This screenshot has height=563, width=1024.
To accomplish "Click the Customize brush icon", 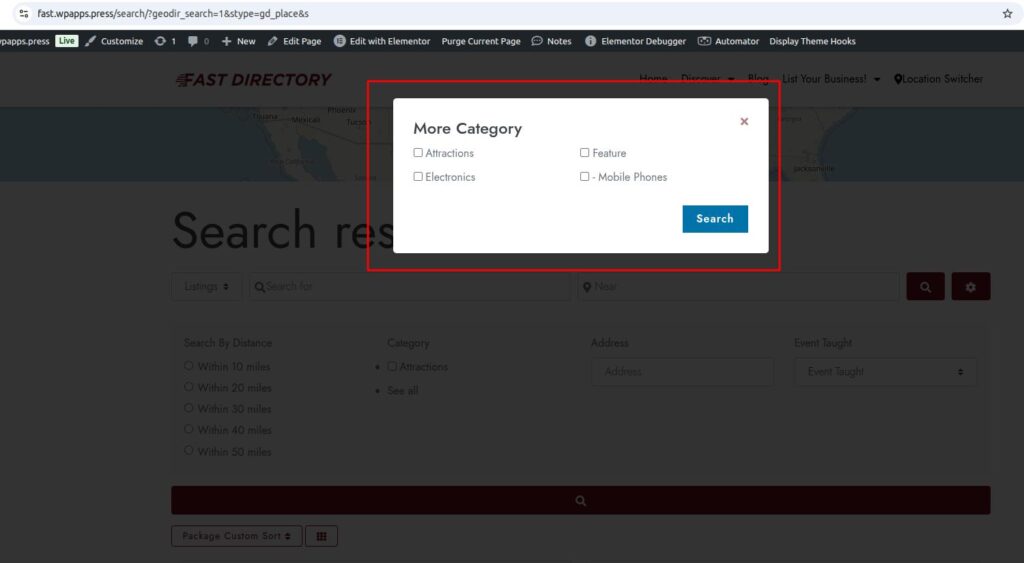I will (x=91, y=41).
